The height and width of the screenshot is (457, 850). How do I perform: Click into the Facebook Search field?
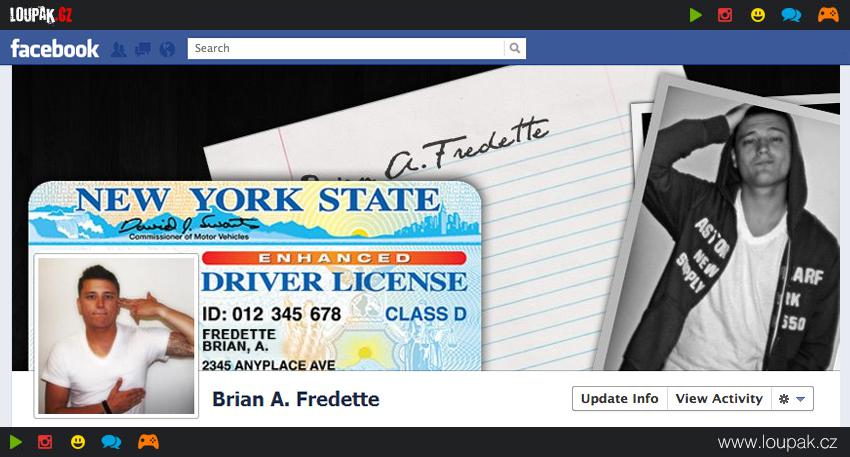[346, 48]
